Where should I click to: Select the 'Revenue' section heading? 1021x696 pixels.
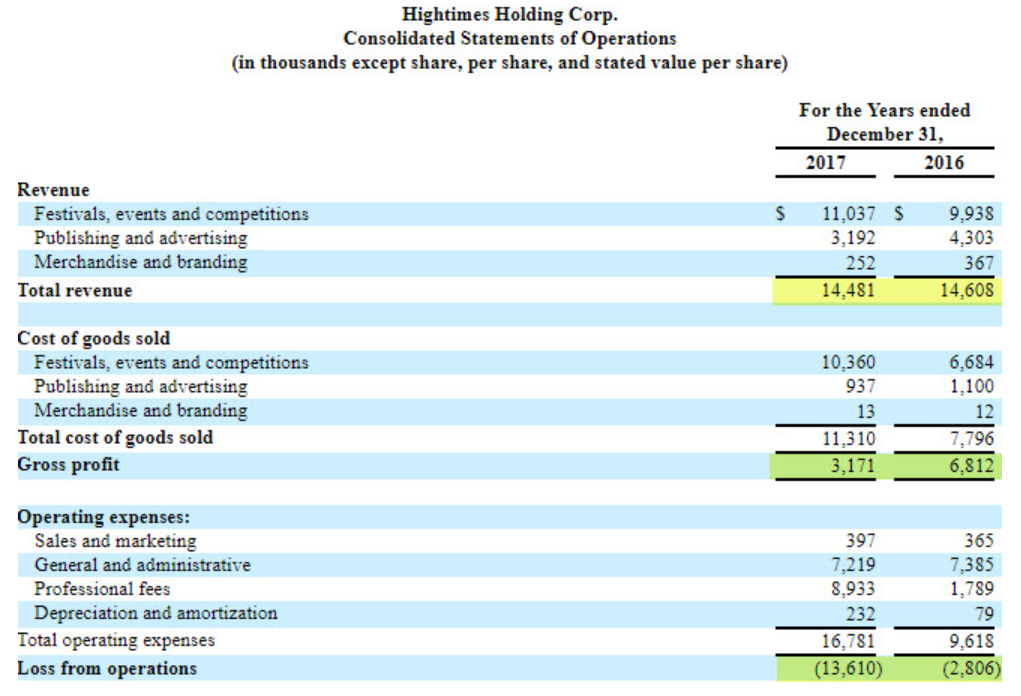coord(53,190)
